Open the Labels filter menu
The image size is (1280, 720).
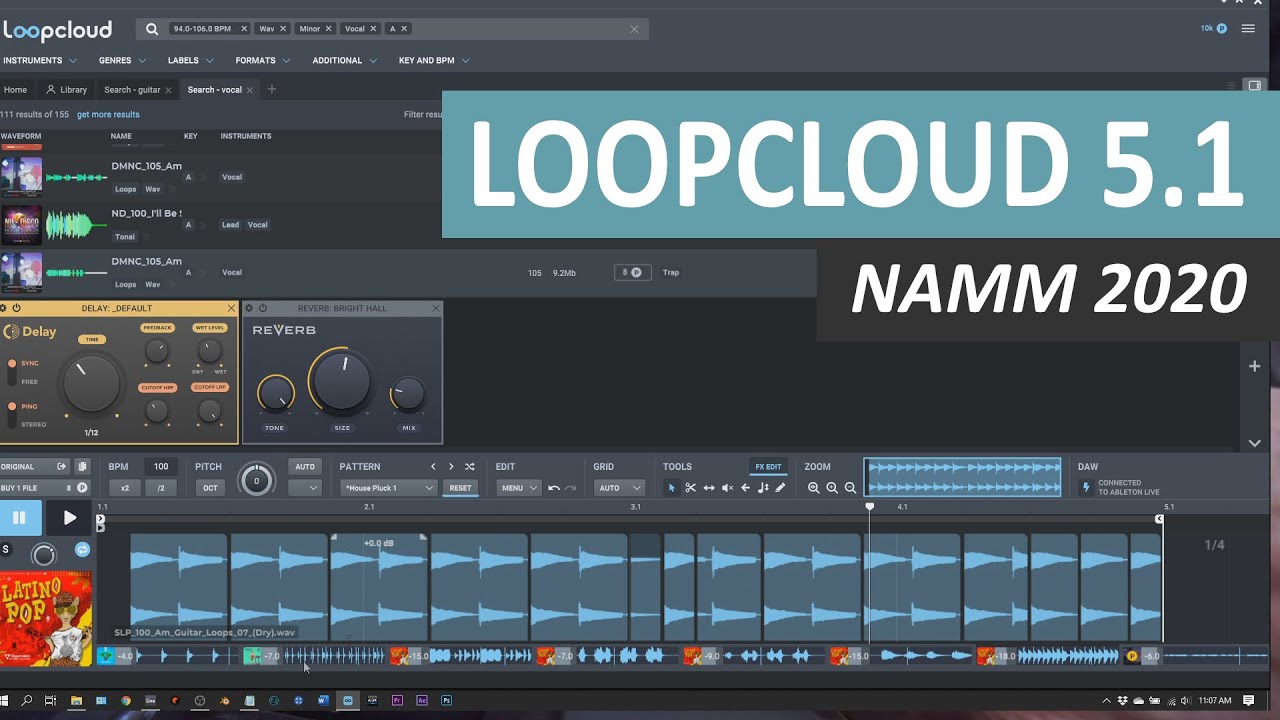click(x=189, y=60)
